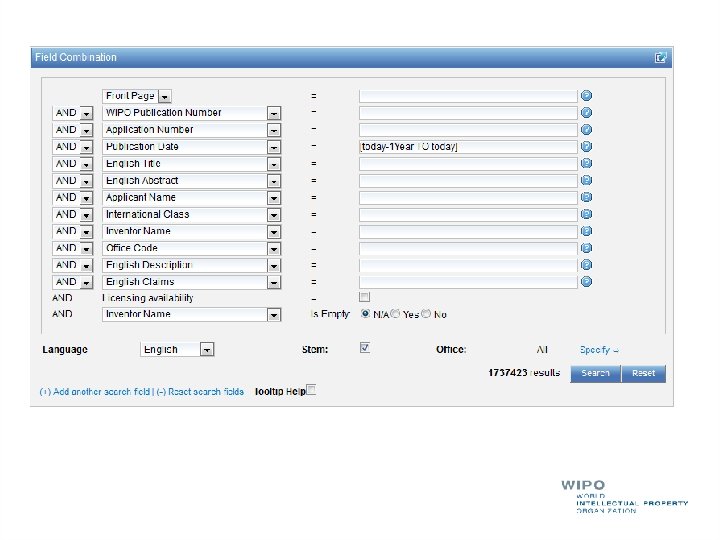Uncheck the Stem checkbox
Screen dimensions: 720x540
coord(365,348)
